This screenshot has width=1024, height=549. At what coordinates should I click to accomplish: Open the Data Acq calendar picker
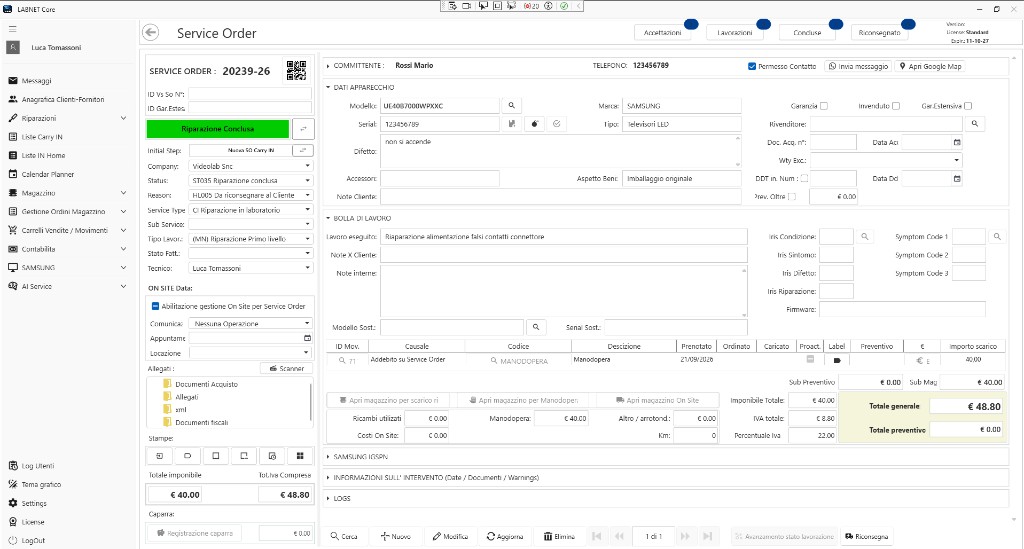957,142
